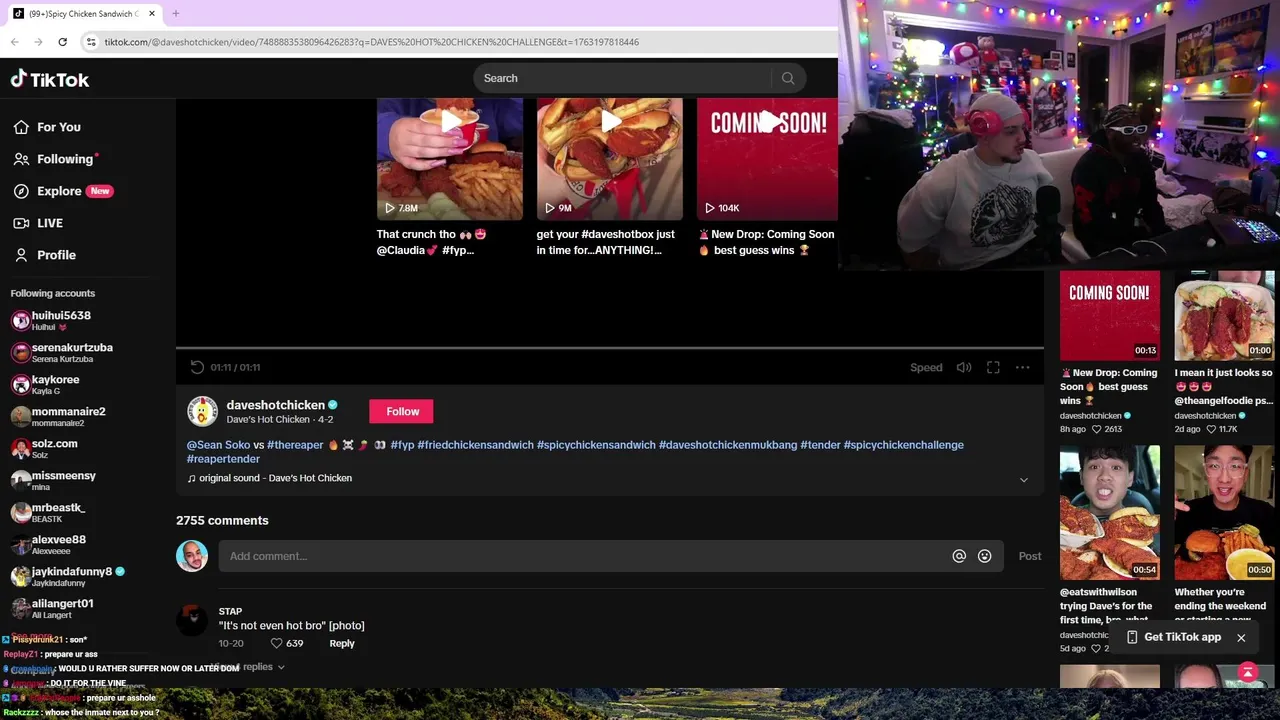Follow the daveshotchicken account
Screen dimensions: 1280x720
[403, 411]
